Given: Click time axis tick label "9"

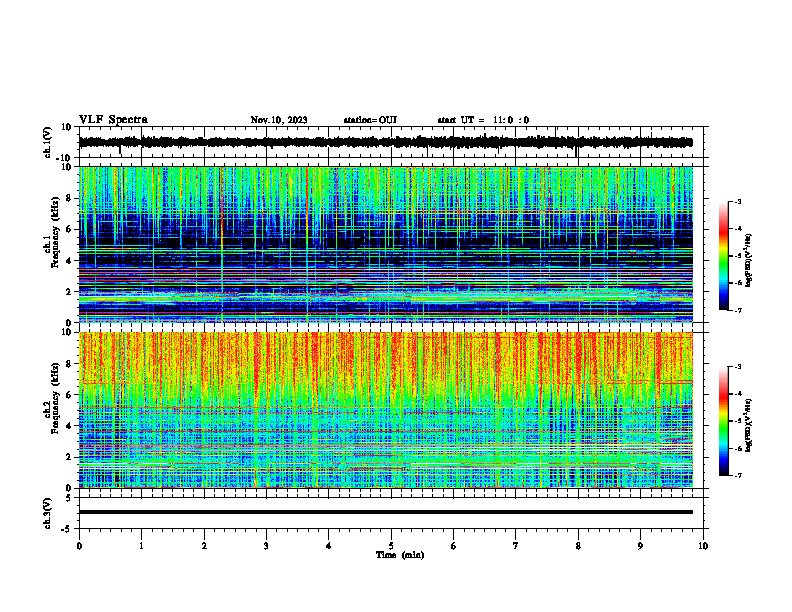Looking at the screenshot, I should click(640, 546).
